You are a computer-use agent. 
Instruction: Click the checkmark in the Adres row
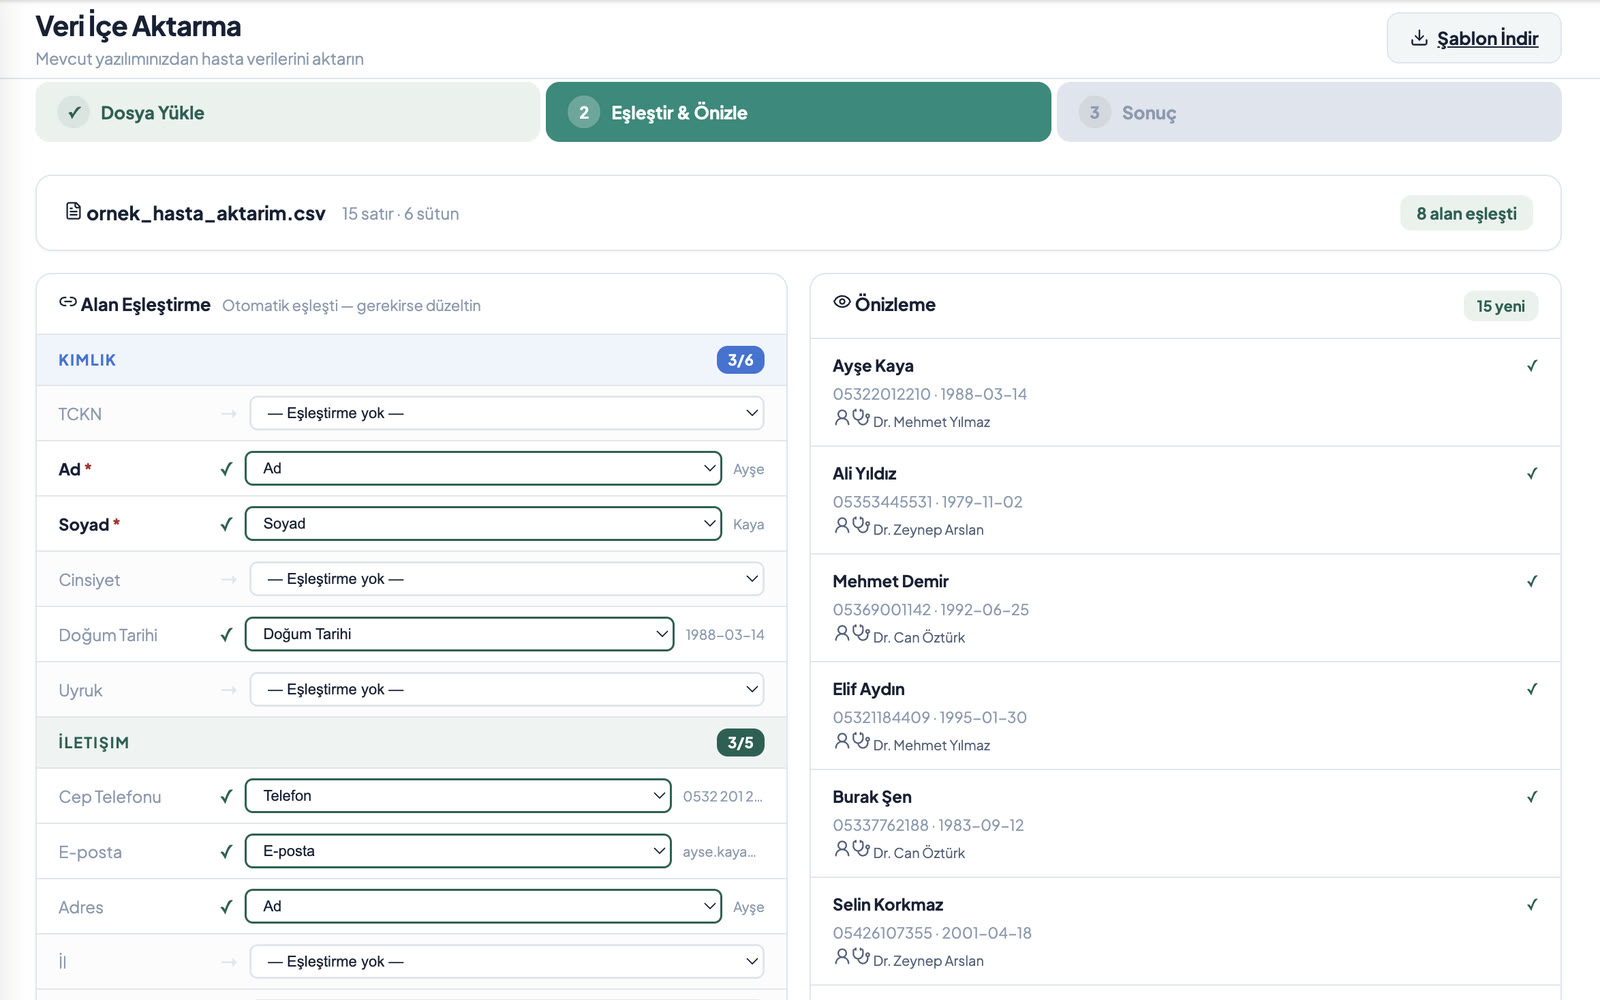click(x=226, y=907)
